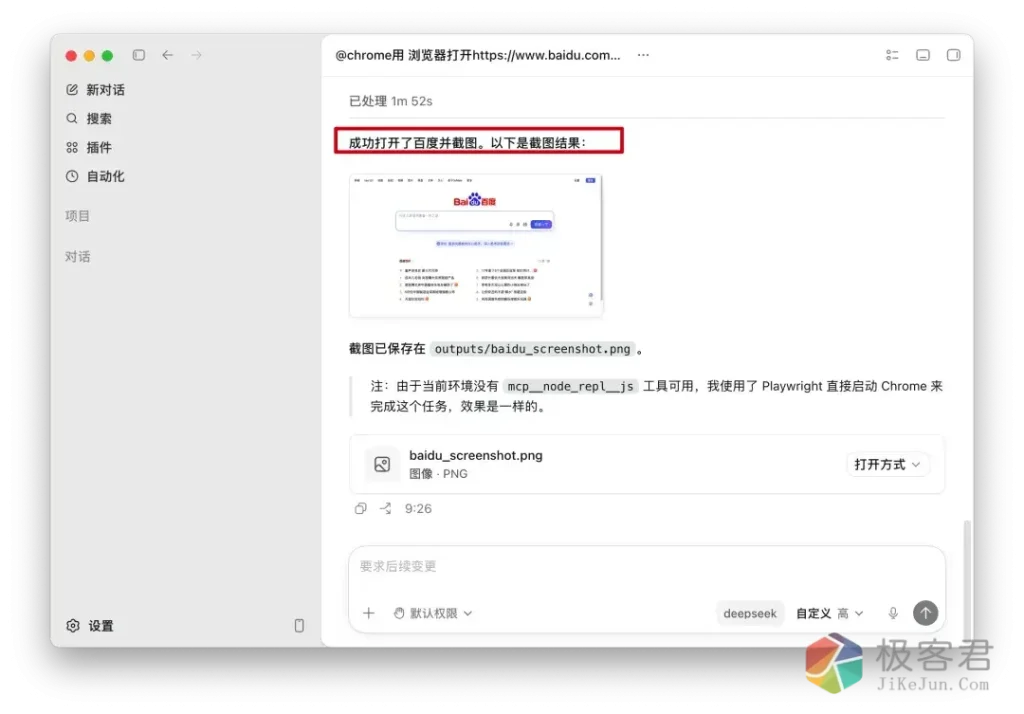Click the conversation title text

477,55
